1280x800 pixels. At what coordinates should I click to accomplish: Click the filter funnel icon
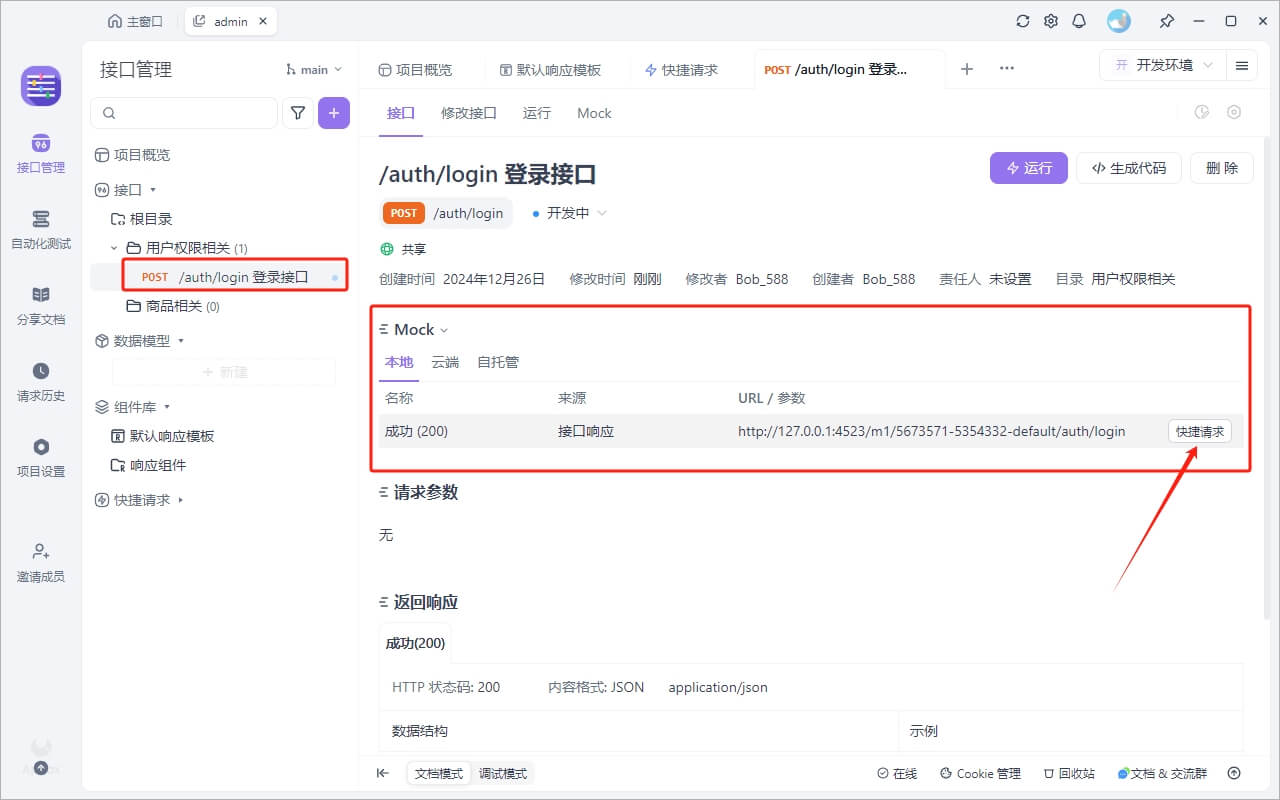coord(298,113)
